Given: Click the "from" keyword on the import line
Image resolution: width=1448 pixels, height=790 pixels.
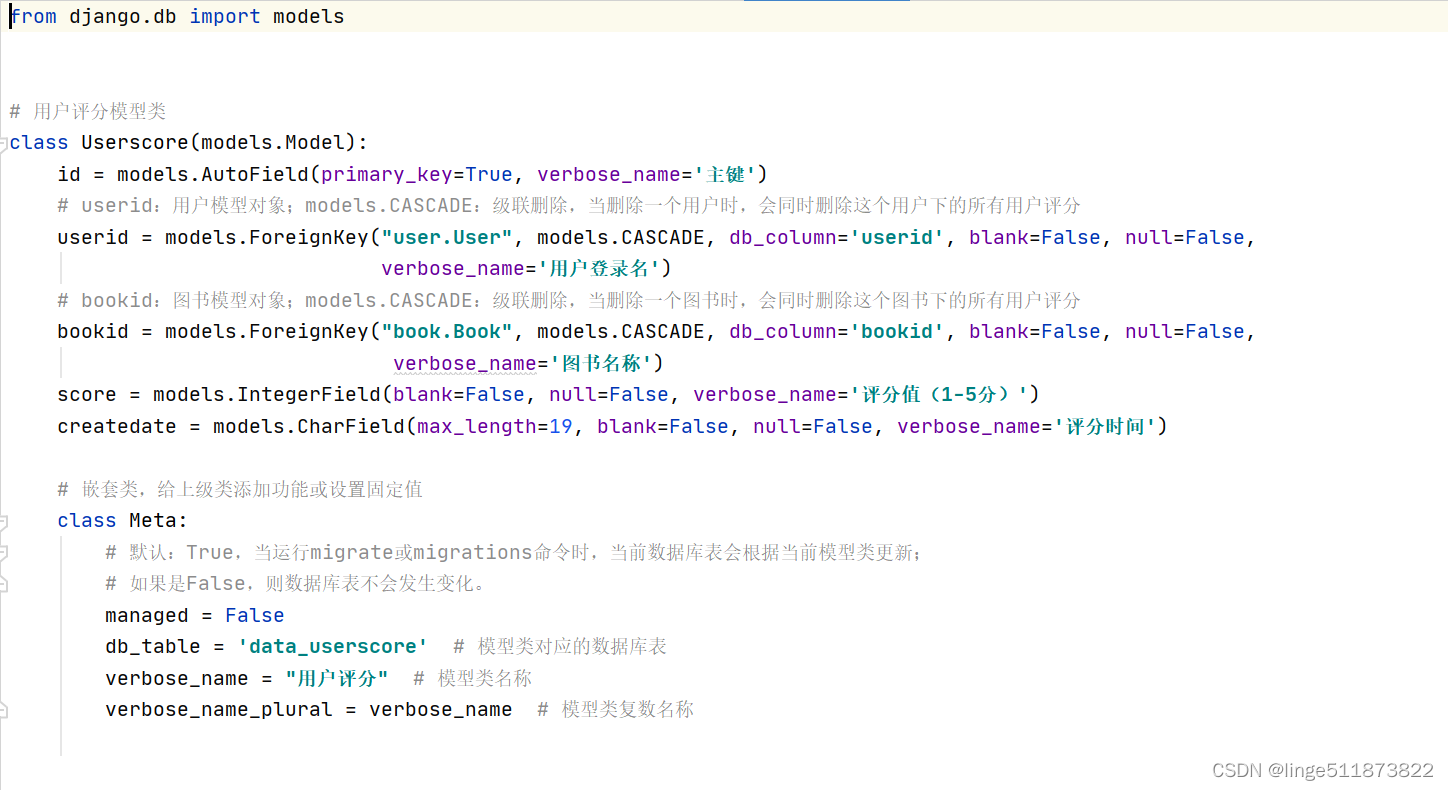Looking at the screenshot, I should pos(33,17).
